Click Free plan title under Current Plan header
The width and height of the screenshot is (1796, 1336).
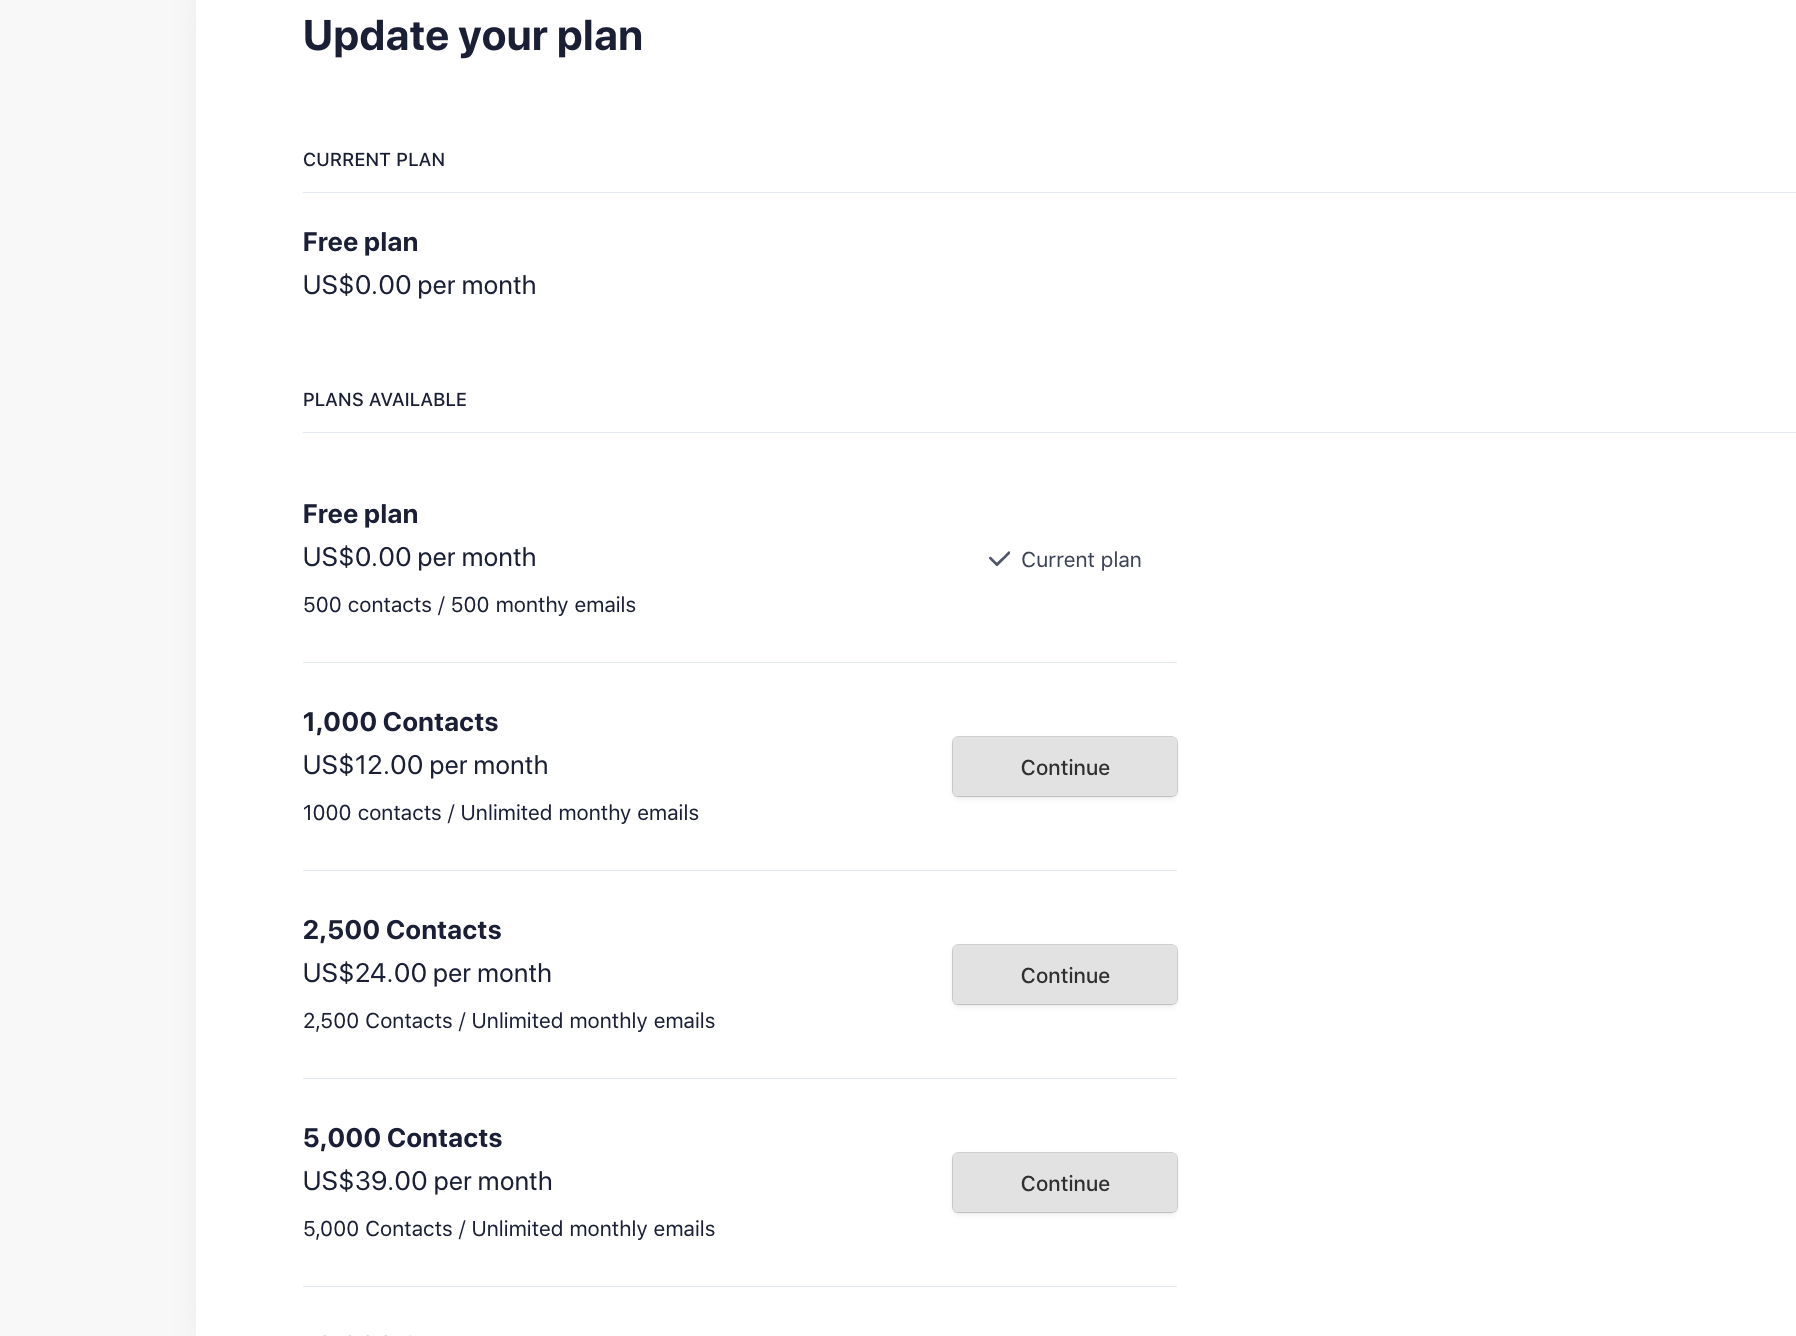pos(360,242)
